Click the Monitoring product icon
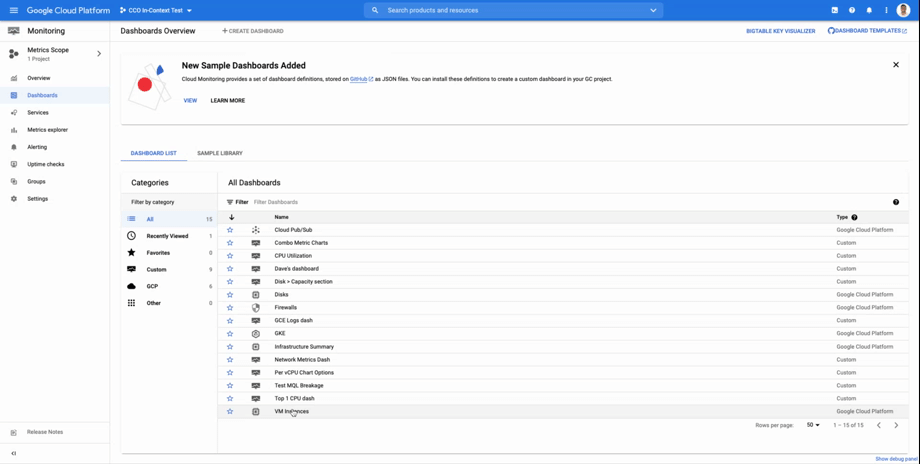 pos(13,31)
